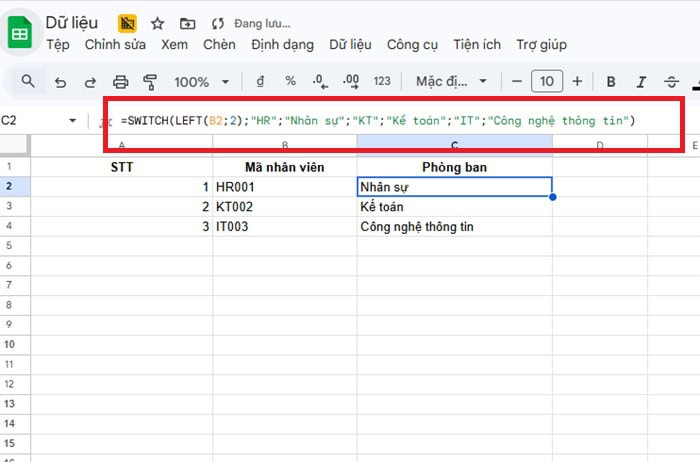Open the Chèn menu
Viewport: 700px width, 462px height.
[219, 44]
